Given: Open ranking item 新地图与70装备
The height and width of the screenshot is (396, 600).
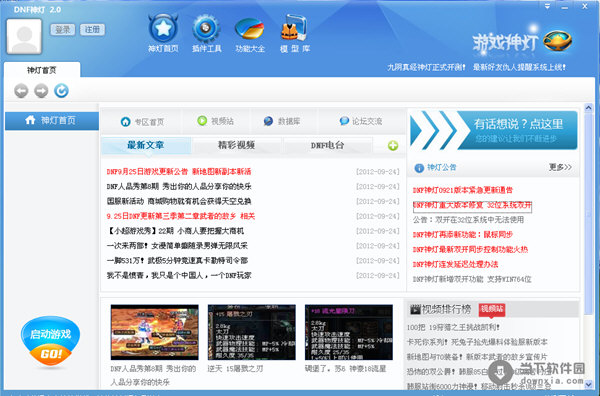Looking at the screenshot, I should [477, 357].
